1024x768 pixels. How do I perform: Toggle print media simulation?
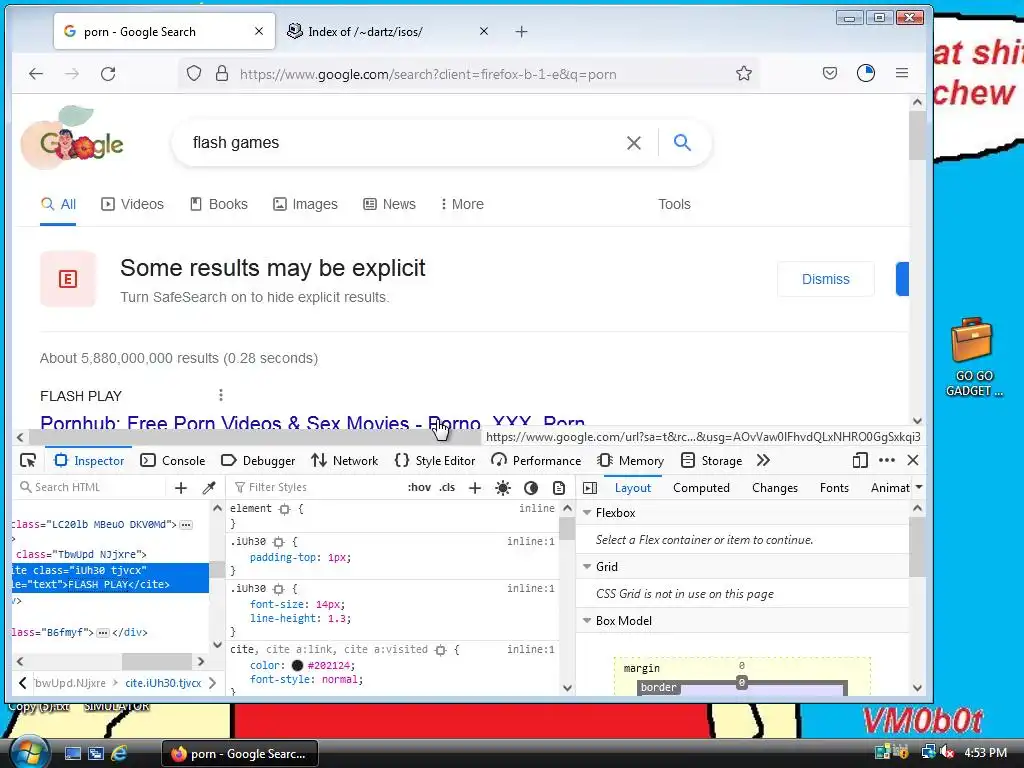[x=558, y=487]
